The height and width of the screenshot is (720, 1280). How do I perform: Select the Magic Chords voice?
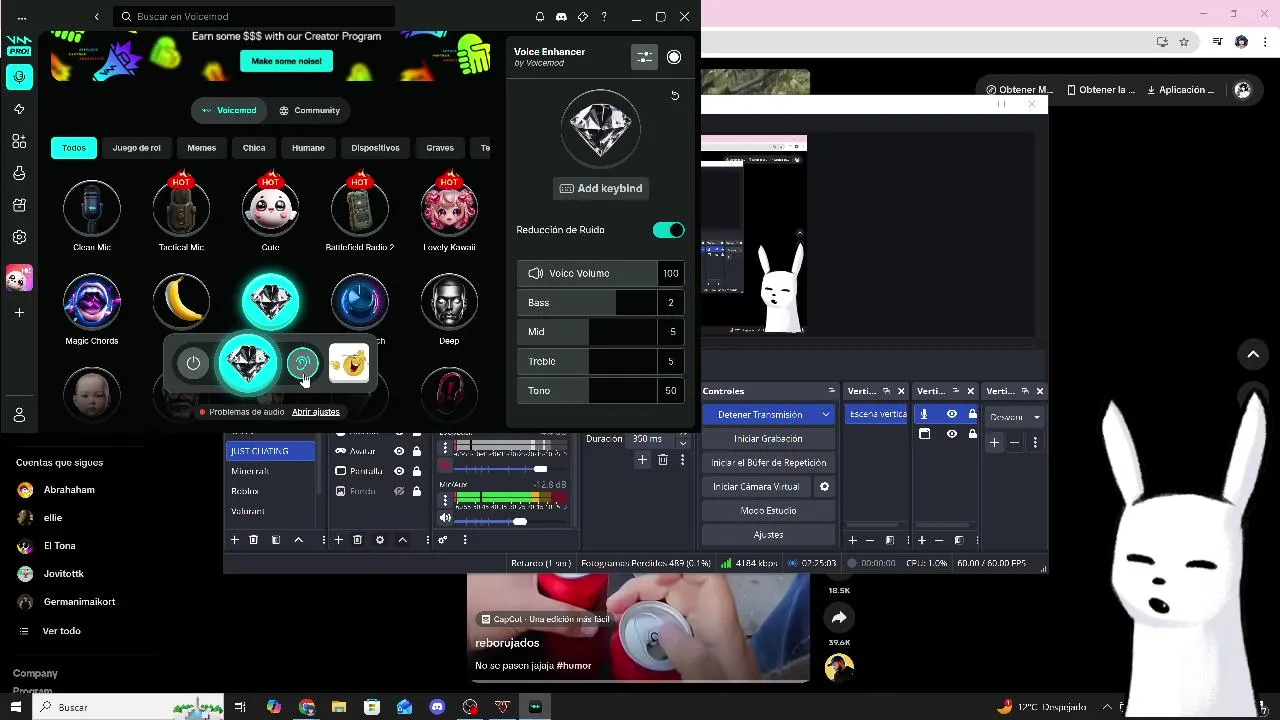[x=92, y=301]
